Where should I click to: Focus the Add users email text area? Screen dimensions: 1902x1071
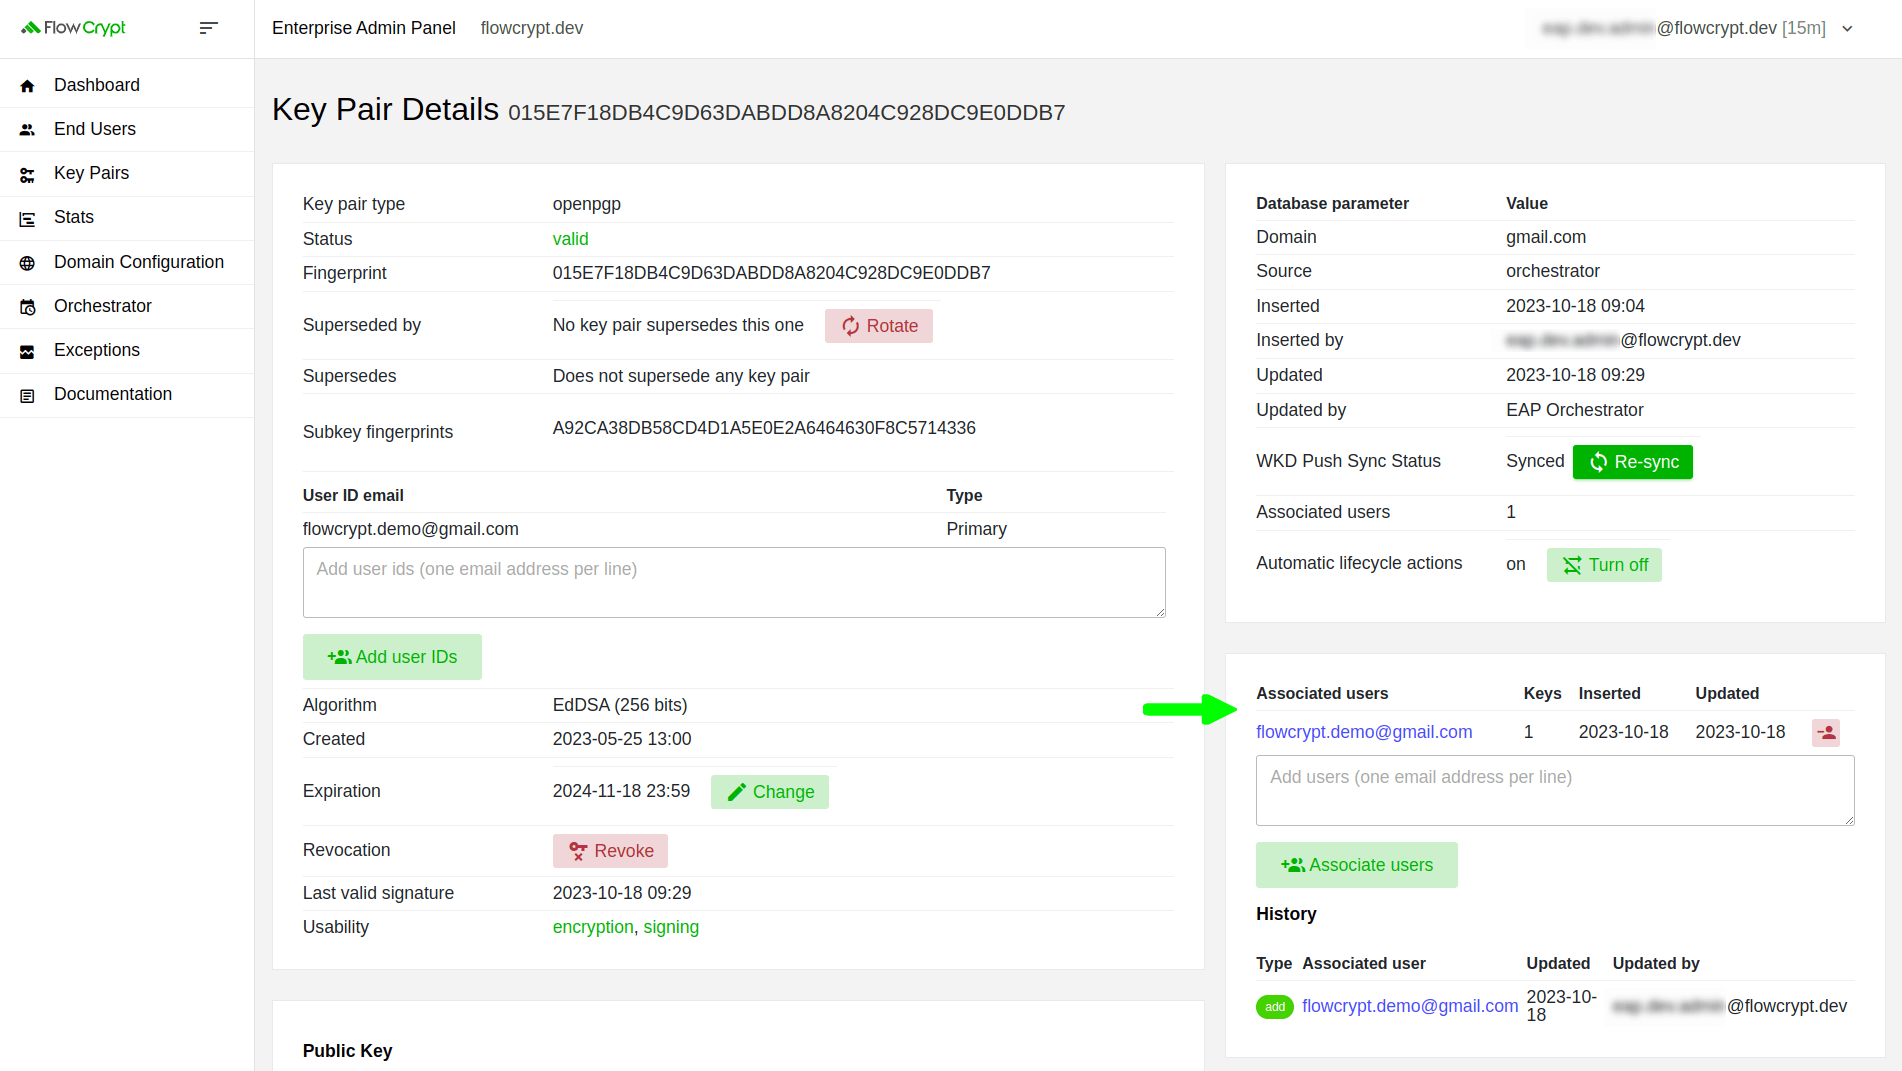pyautogui.click(x=1555, y=790)
